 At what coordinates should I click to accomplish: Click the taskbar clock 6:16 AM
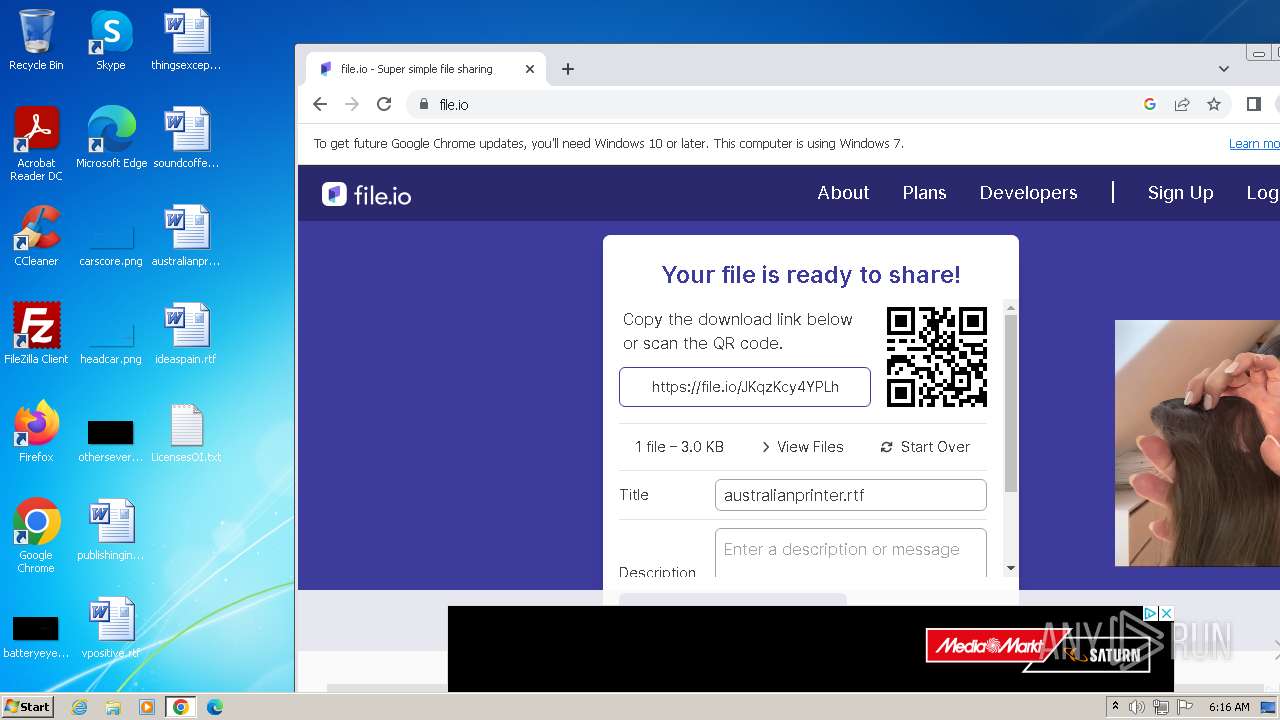pos(1229,707)
